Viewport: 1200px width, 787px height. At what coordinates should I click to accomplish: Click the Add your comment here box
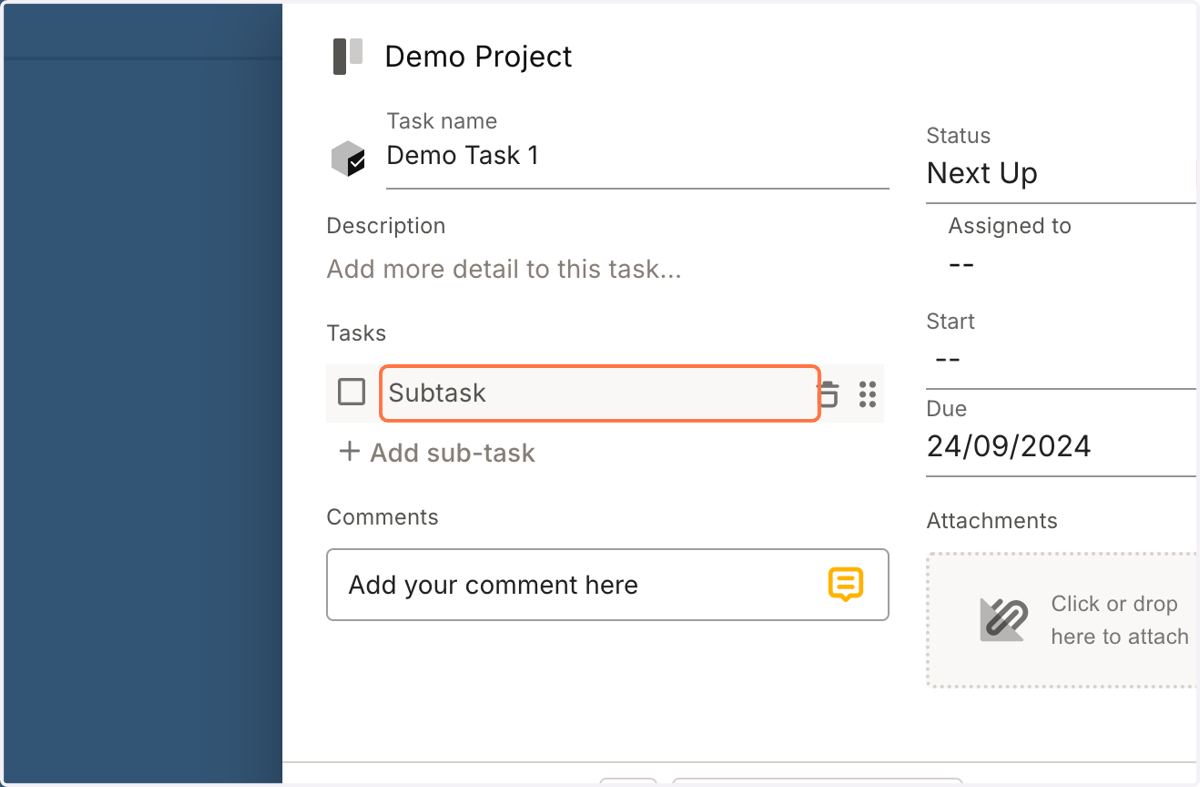click(607, 584)
